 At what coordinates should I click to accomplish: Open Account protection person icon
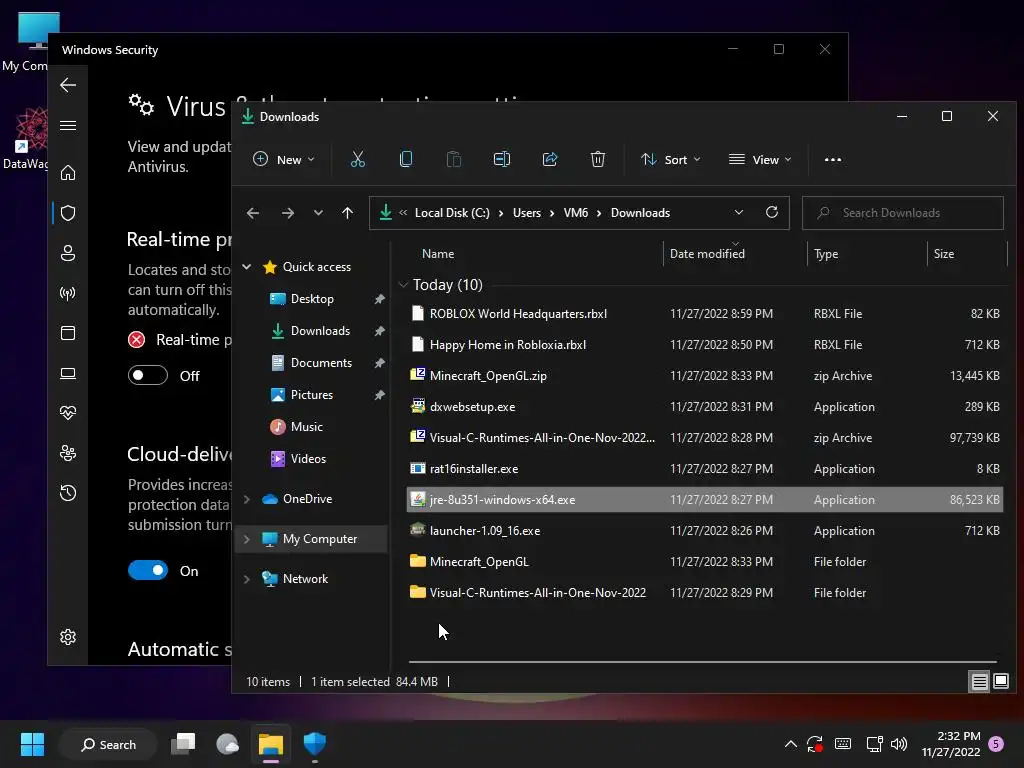click(x=68, y=253)
